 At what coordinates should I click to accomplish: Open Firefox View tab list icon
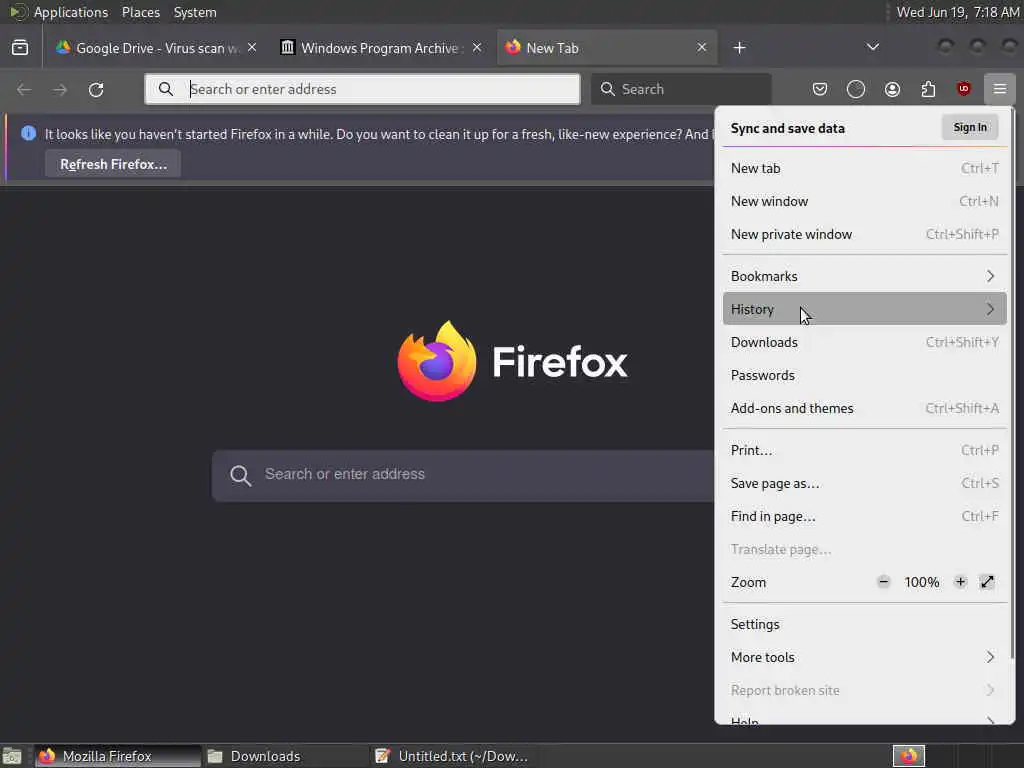(x=20, y=48)
